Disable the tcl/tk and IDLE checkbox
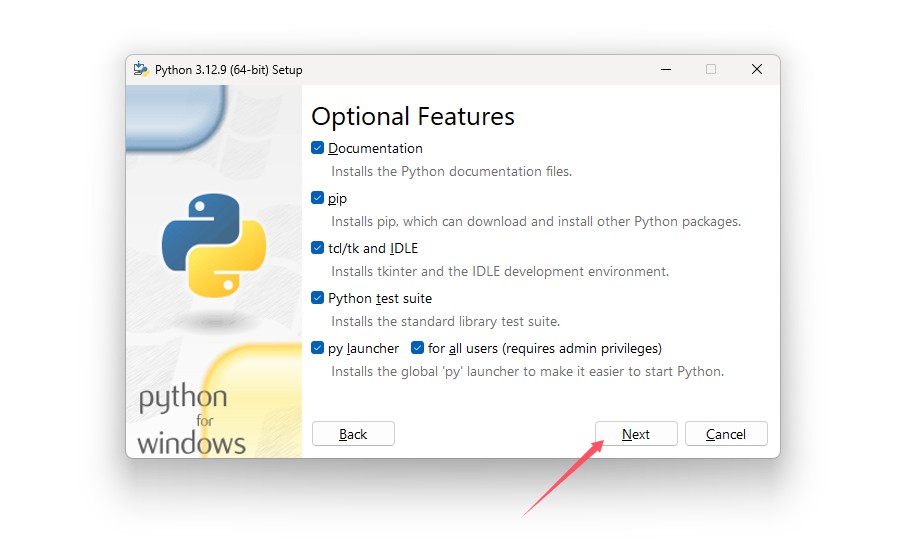This screenshot has width=902, height=544. 317,248
